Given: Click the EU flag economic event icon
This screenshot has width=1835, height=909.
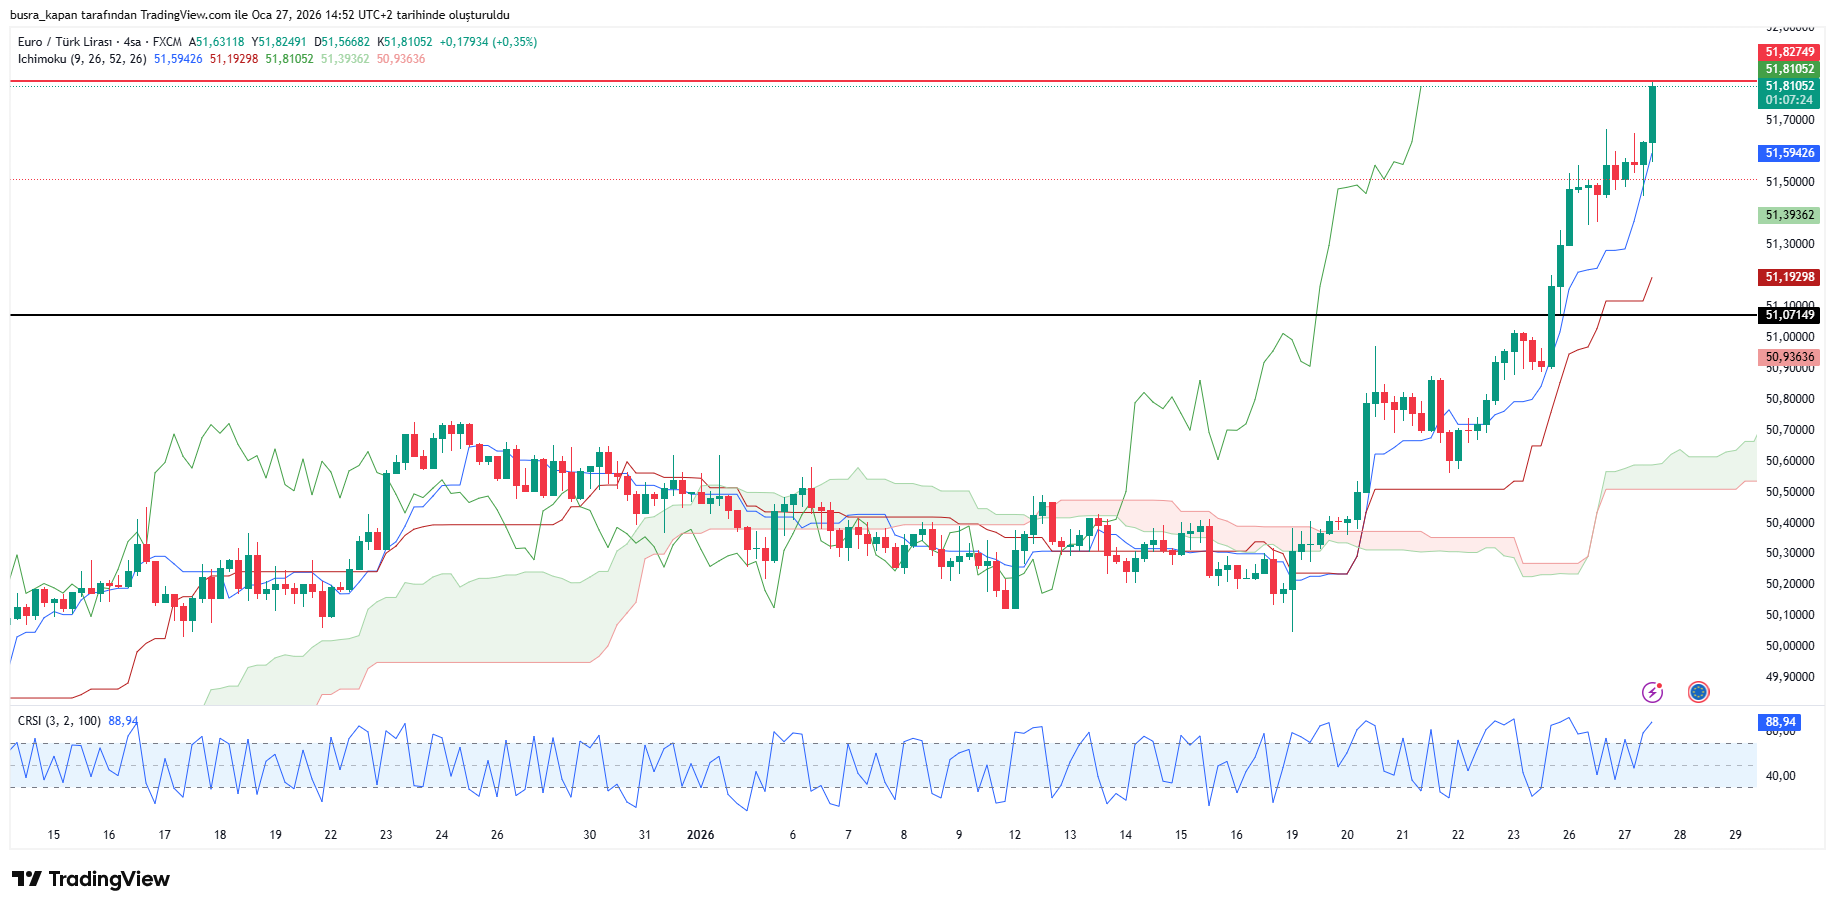Looking at the screenshot, I should [x=1698, y=692].
